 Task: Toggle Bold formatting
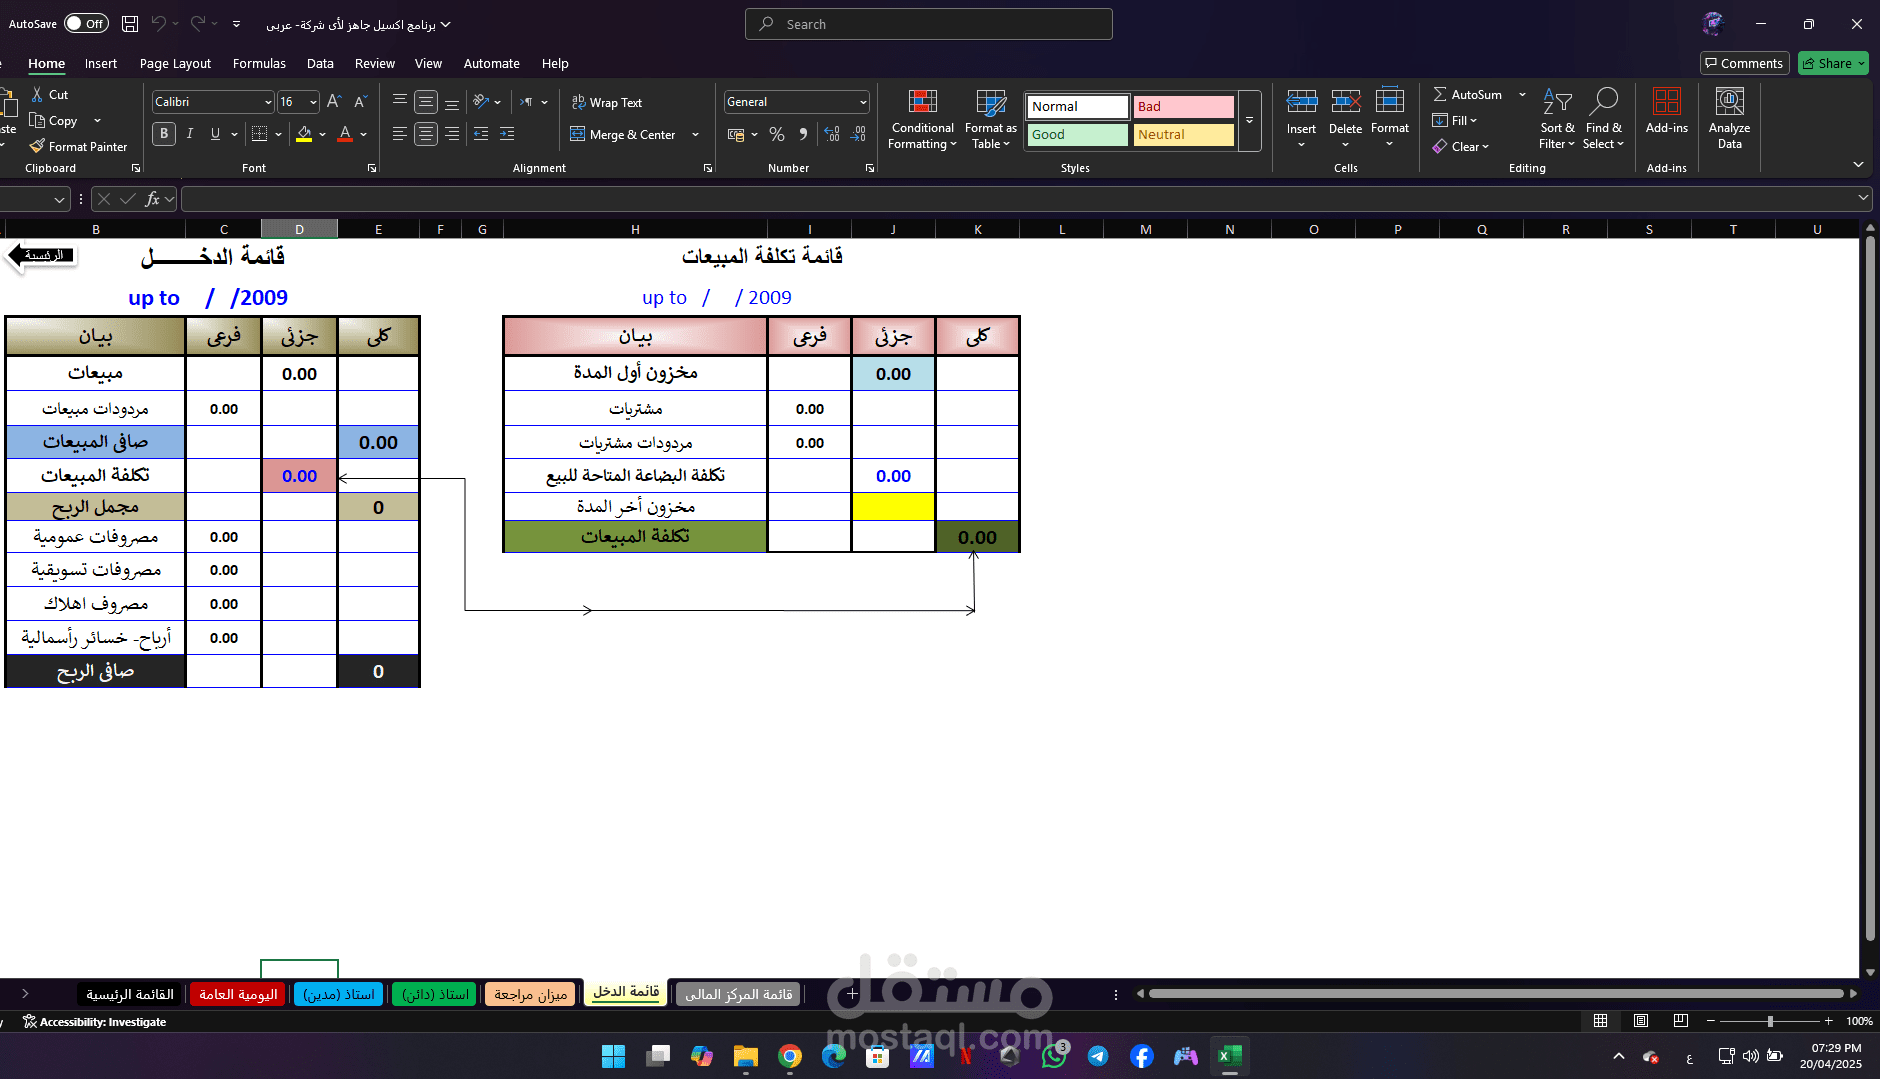(164, 134)
